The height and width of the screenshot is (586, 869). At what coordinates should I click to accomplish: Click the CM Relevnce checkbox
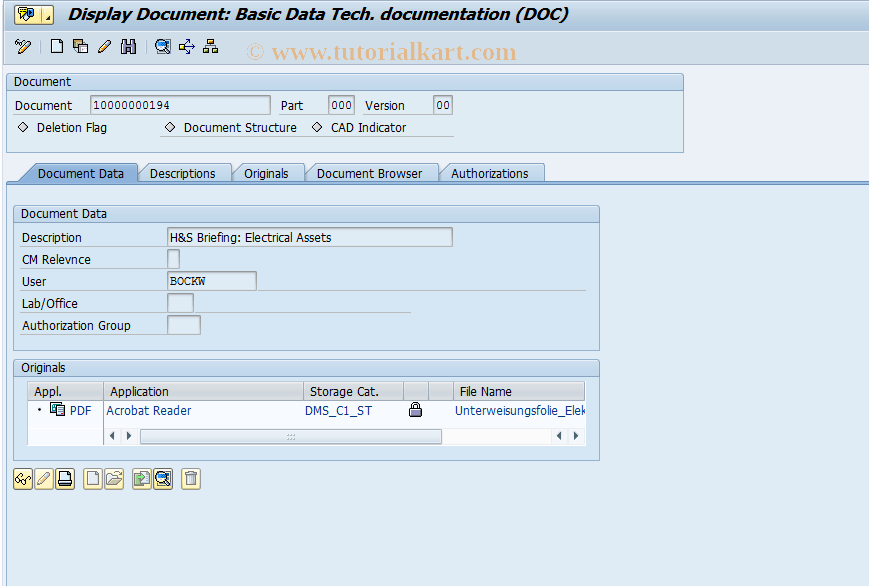173,259
